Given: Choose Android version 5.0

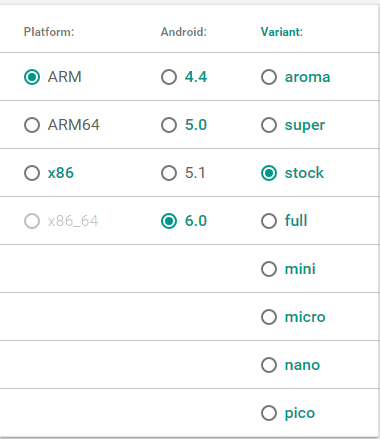Looking at the screenshot, I should point(169,125).
